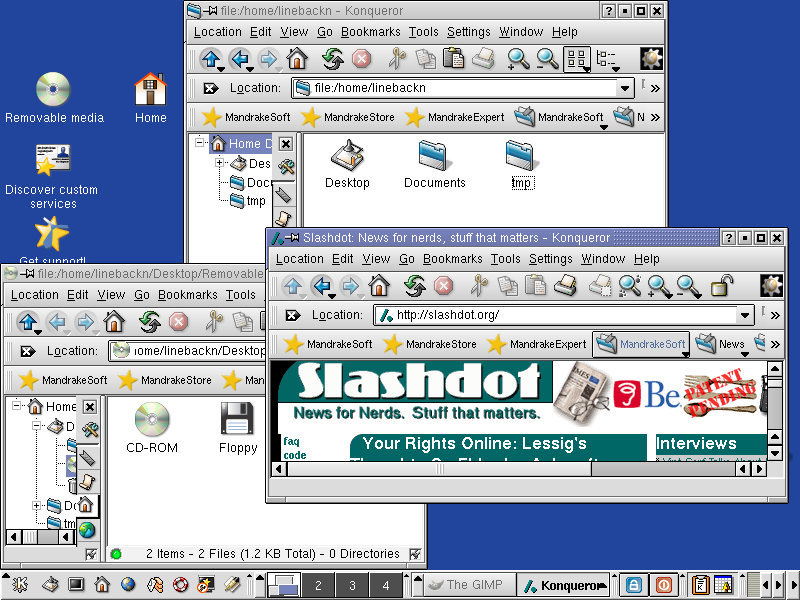Click the MandrakeSoft star bookmark in the Removable window
This screenshot has width=800, height=600.
(63, 380)
